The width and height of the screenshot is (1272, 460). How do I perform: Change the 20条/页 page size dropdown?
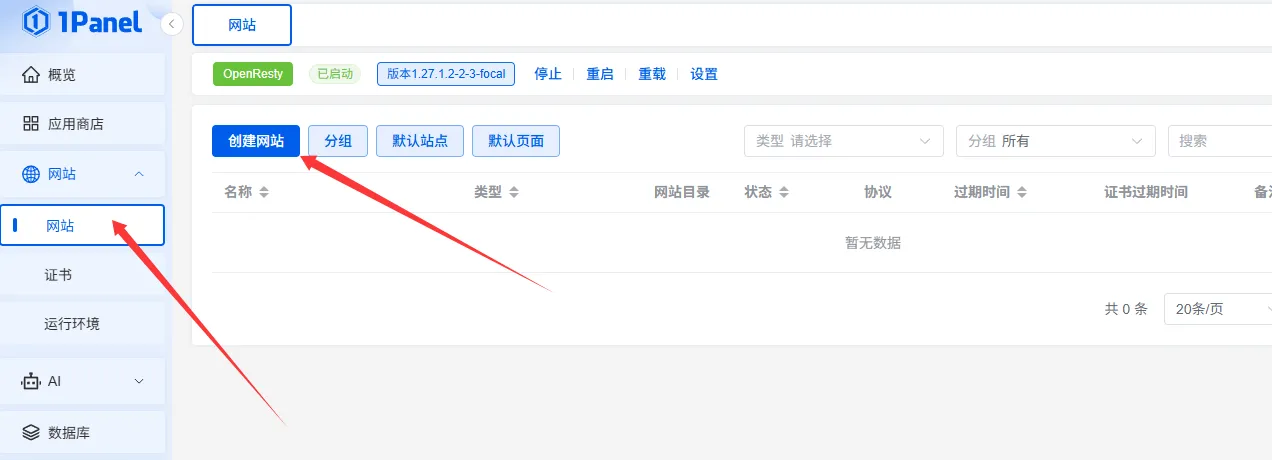[1217, 309]
